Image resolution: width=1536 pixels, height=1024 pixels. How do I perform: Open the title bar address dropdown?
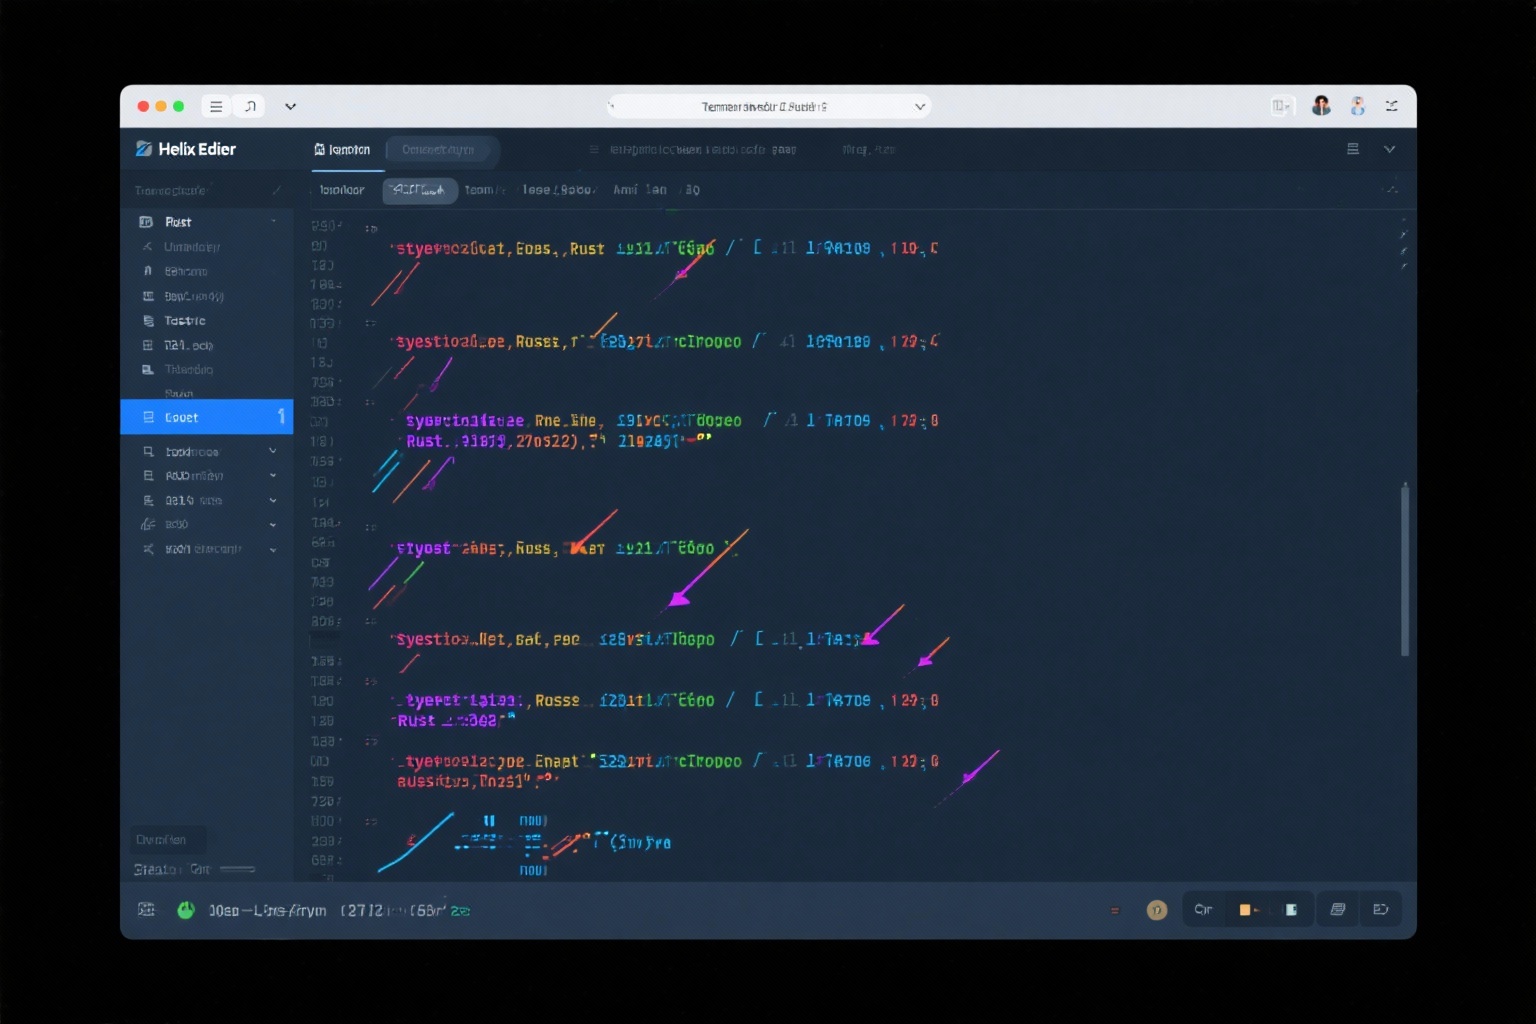919,106
